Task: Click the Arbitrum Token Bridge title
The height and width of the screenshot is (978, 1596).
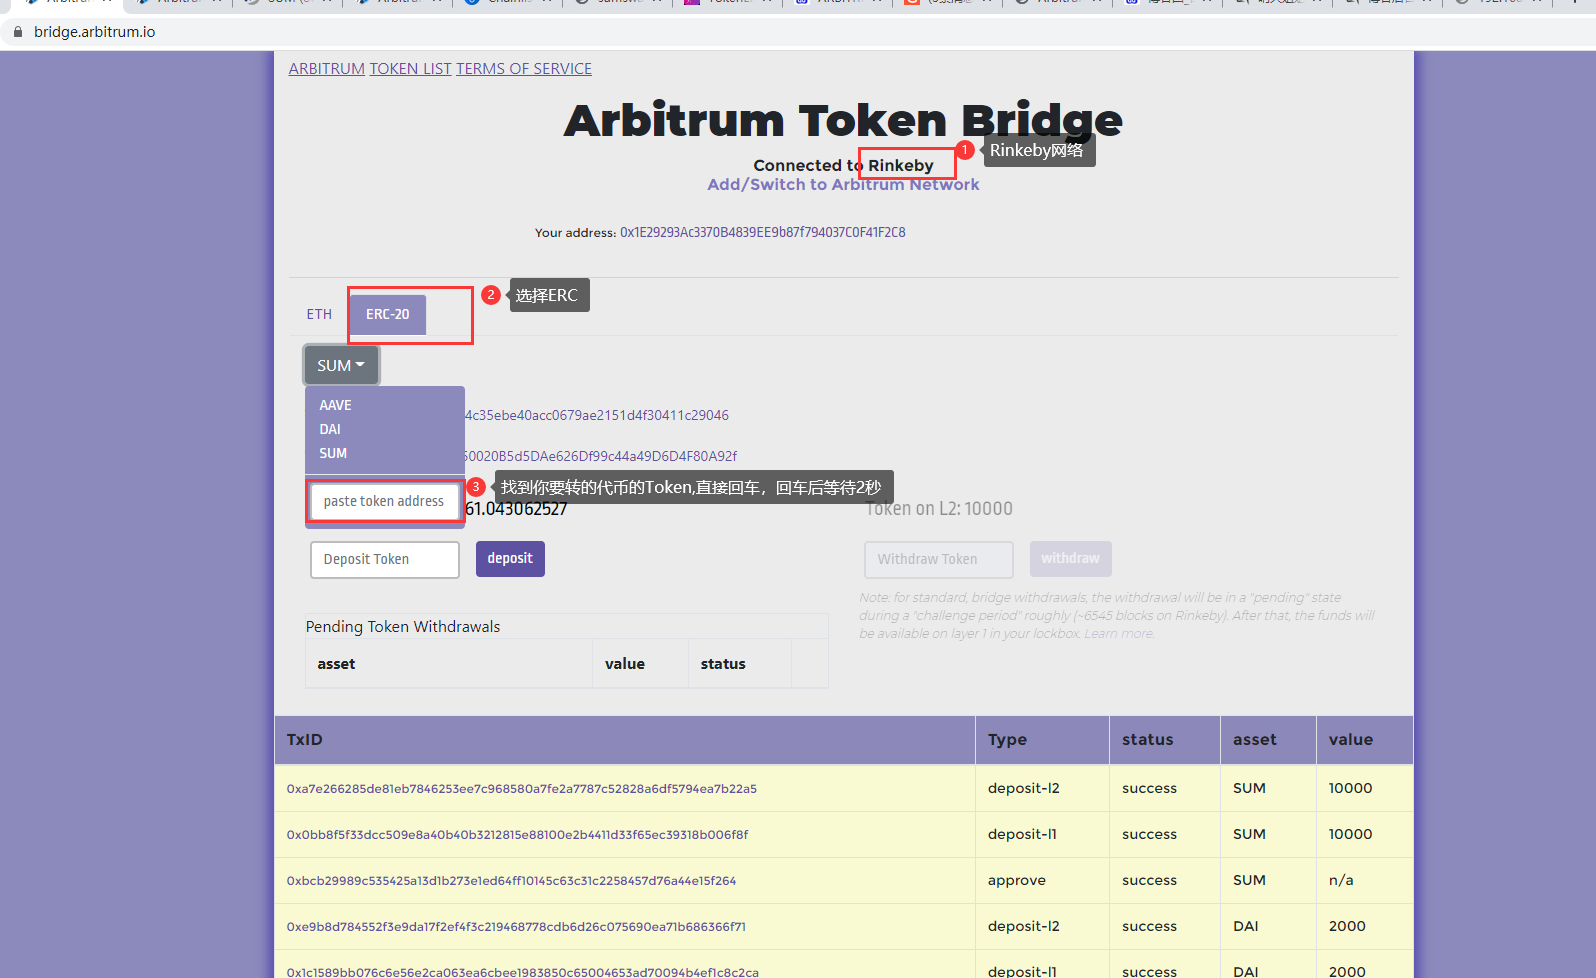Action: 843,121
